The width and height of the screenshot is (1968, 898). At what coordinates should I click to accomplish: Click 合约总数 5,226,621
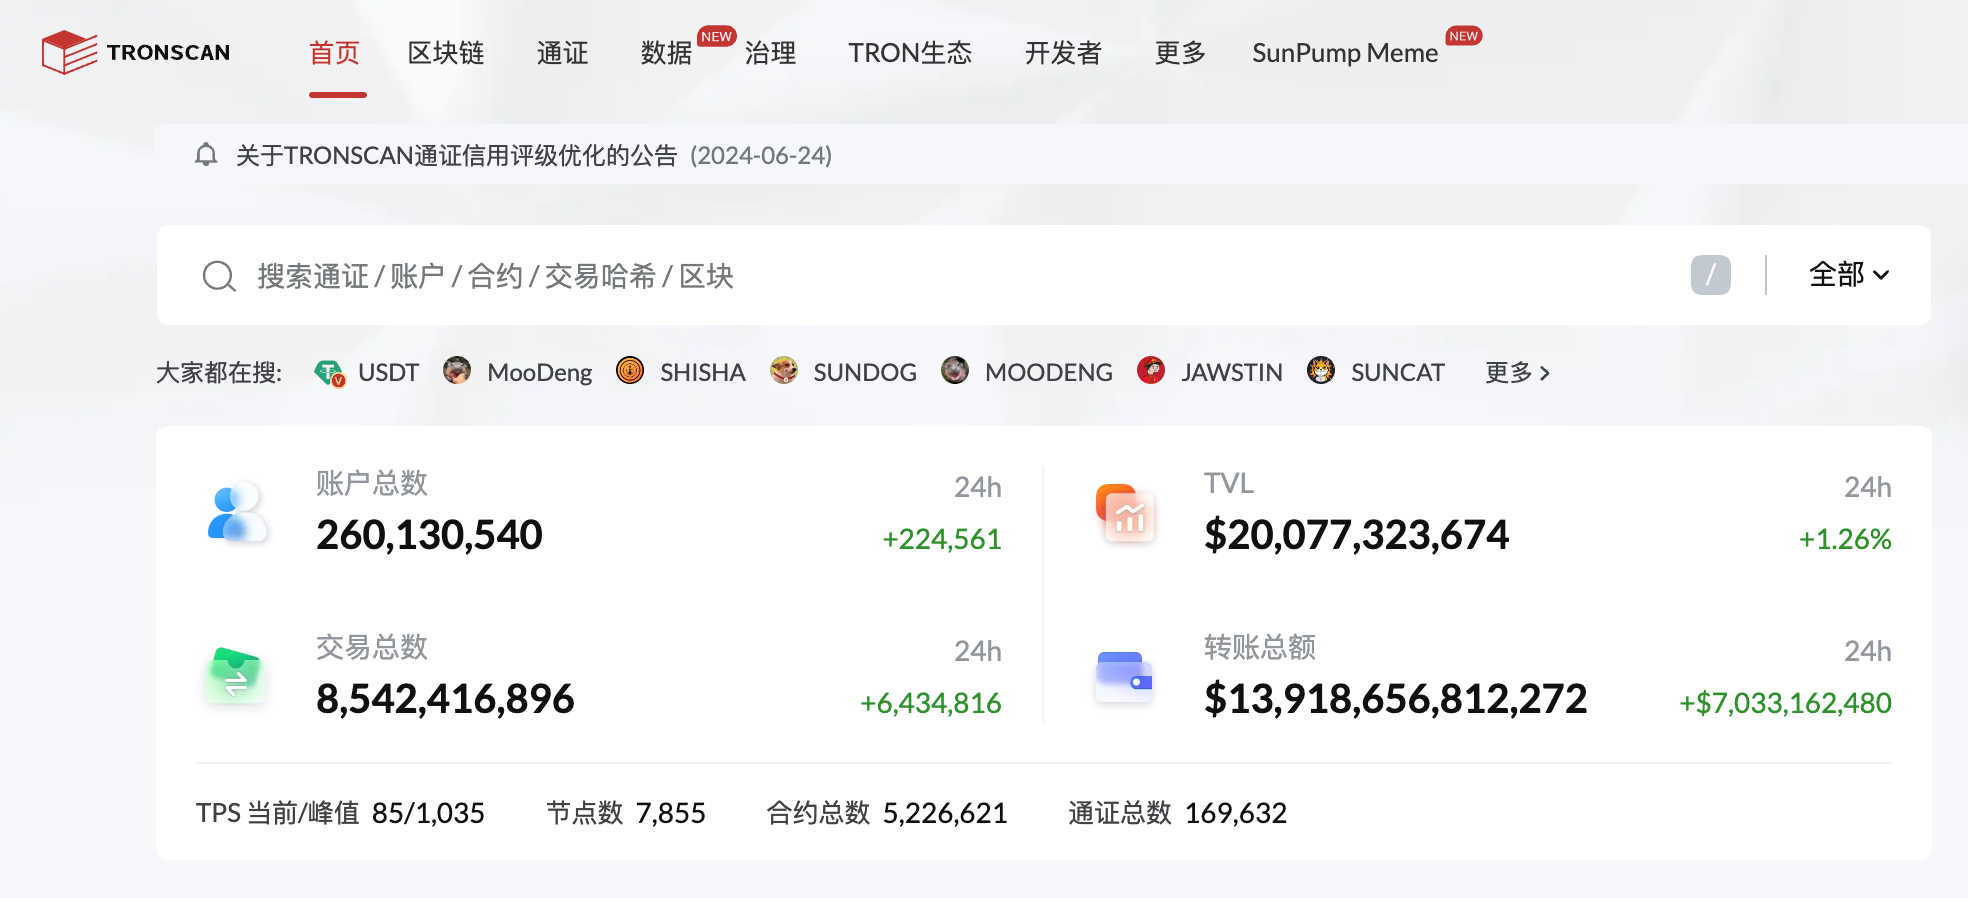click(x=887, y=813)
